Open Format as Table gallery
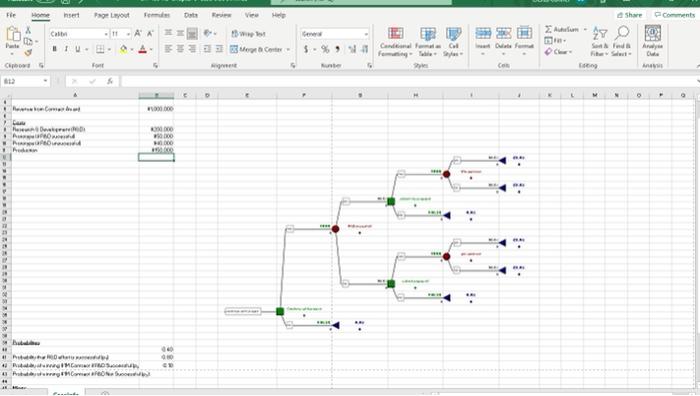This screenshot has height=396, width=700. coord(428,42)
